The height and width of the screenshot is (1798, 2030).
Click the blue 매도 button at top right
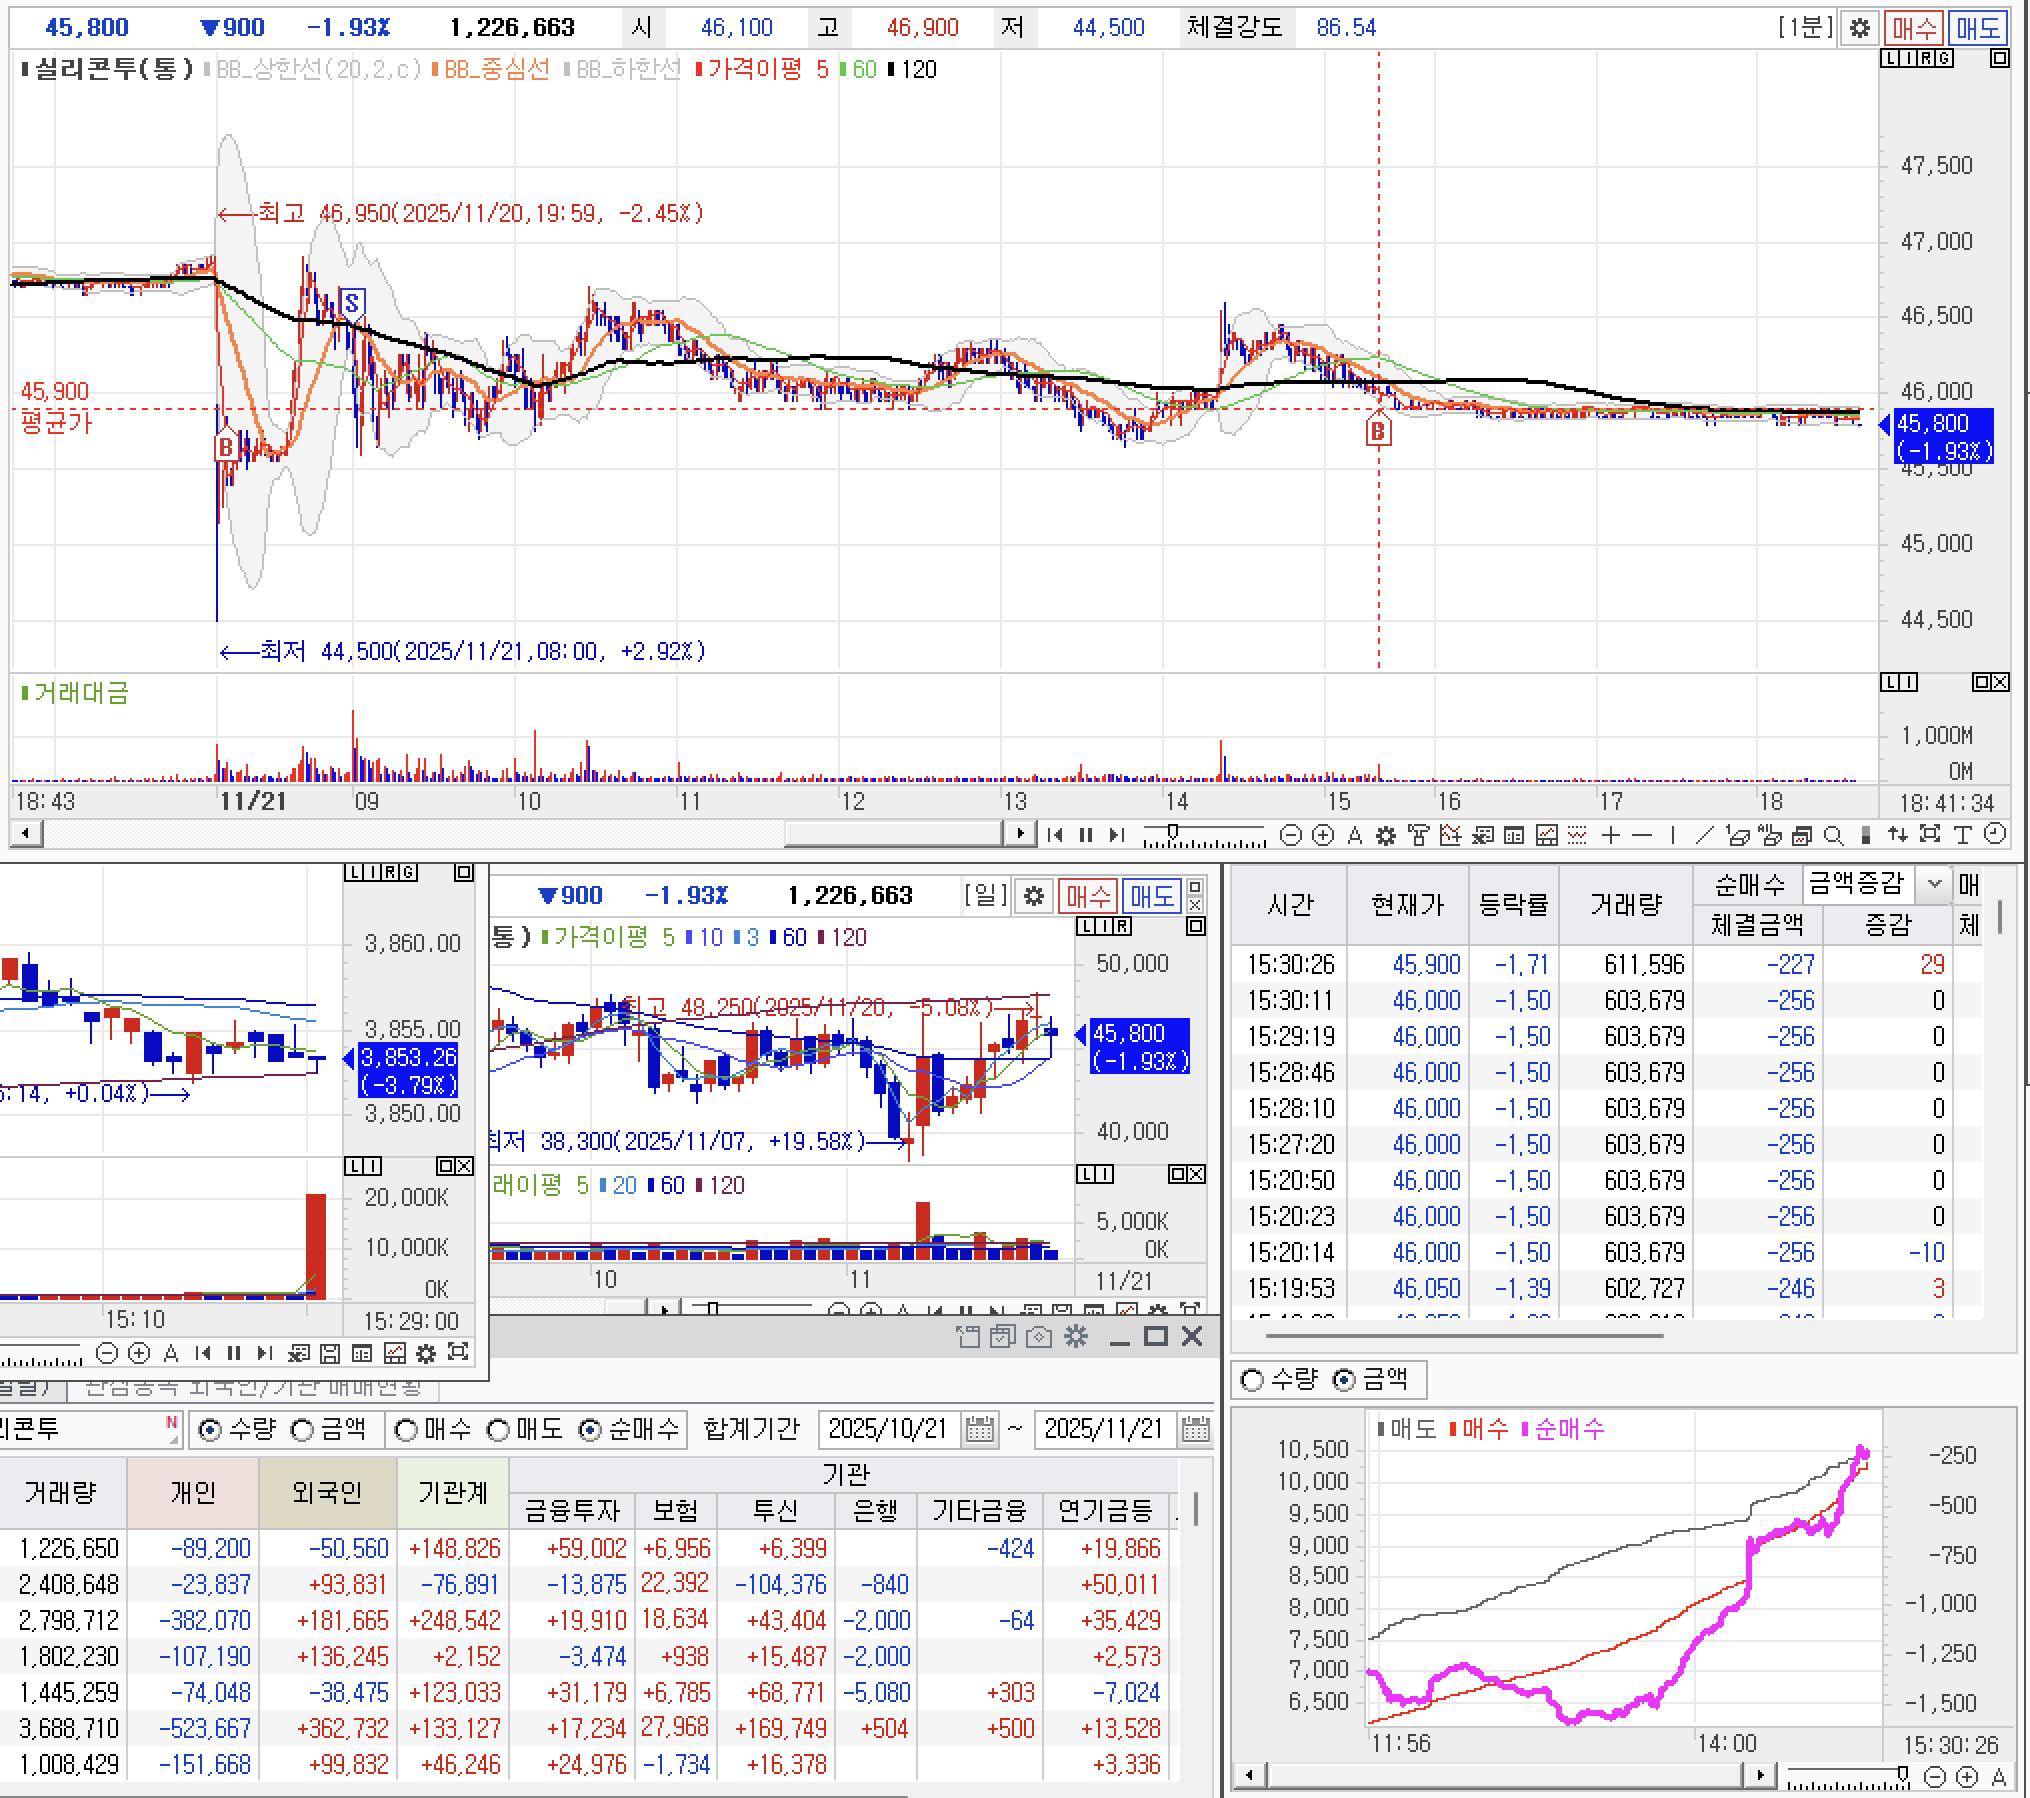(1977, 28)
